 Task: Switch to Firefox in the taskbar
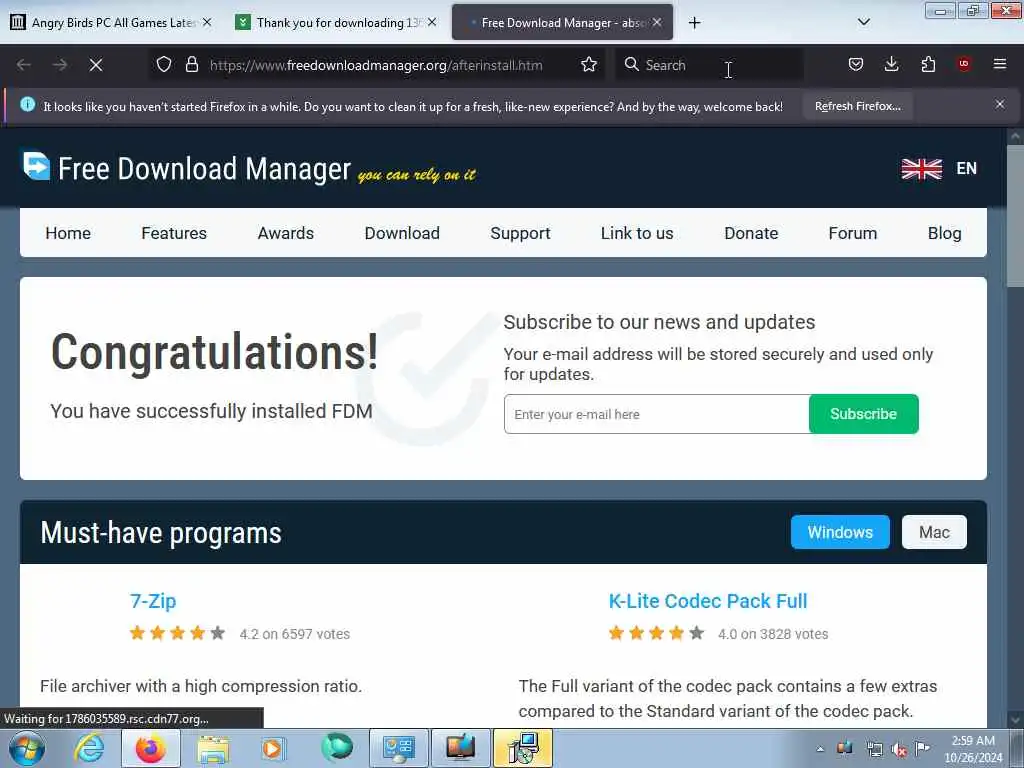click(150, 748)
